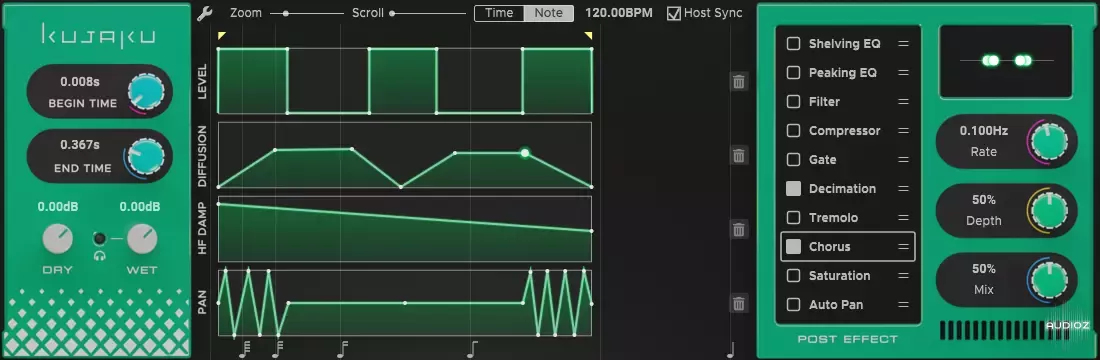Click the PAN lane trash icon

click(x=739, y=303)
